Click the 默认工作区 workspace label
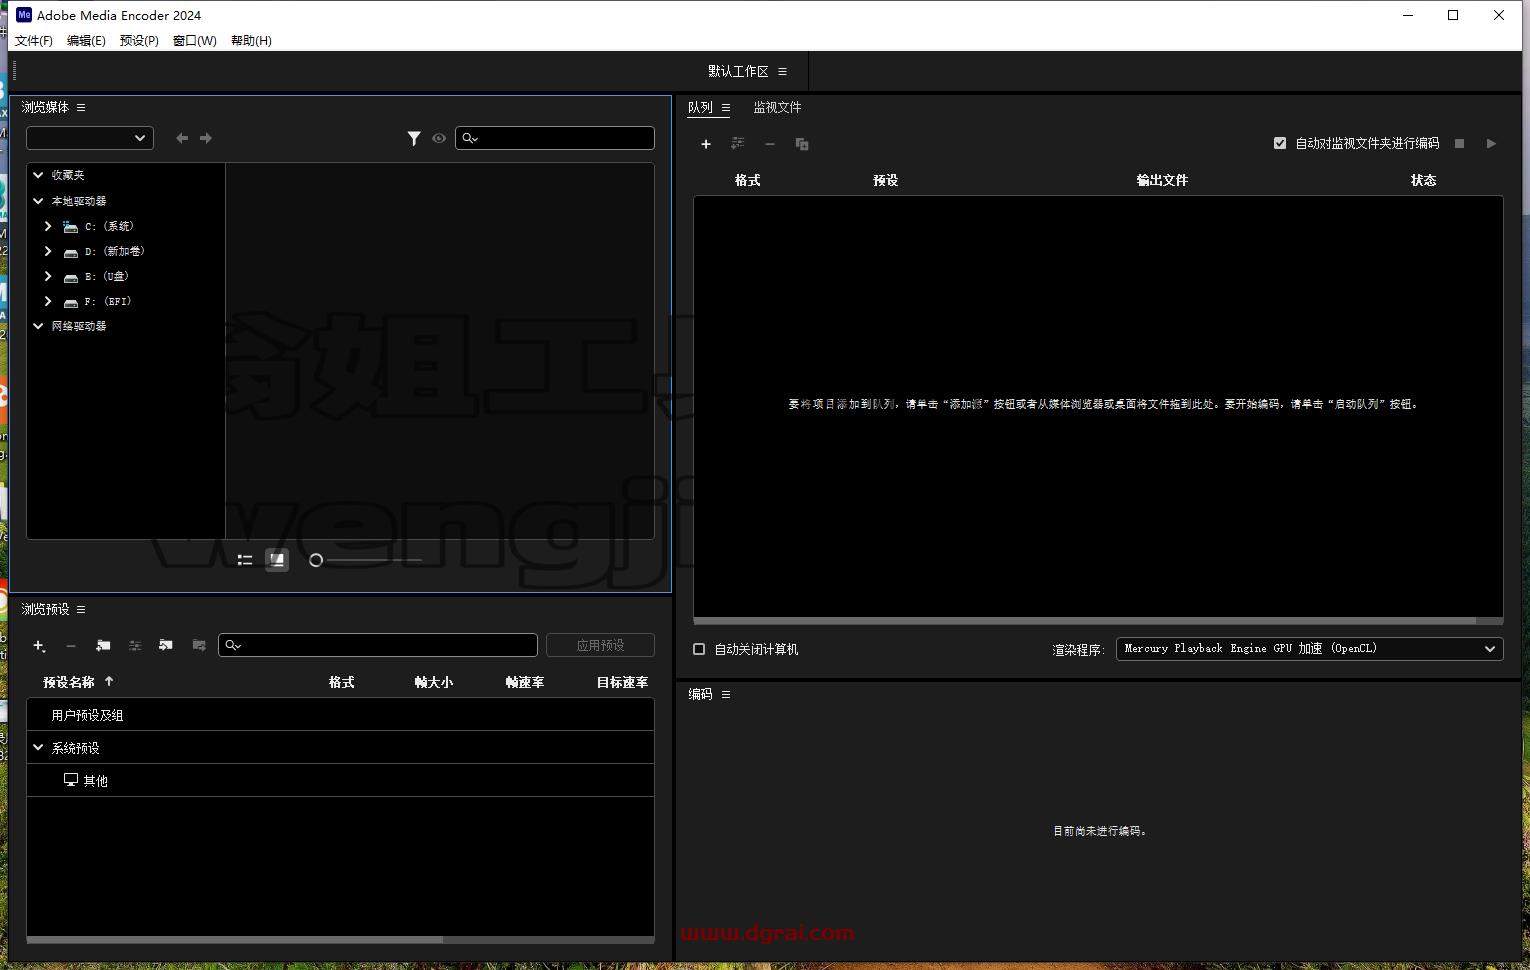The height and width of the screenshot is (970, 1530). 738,71
